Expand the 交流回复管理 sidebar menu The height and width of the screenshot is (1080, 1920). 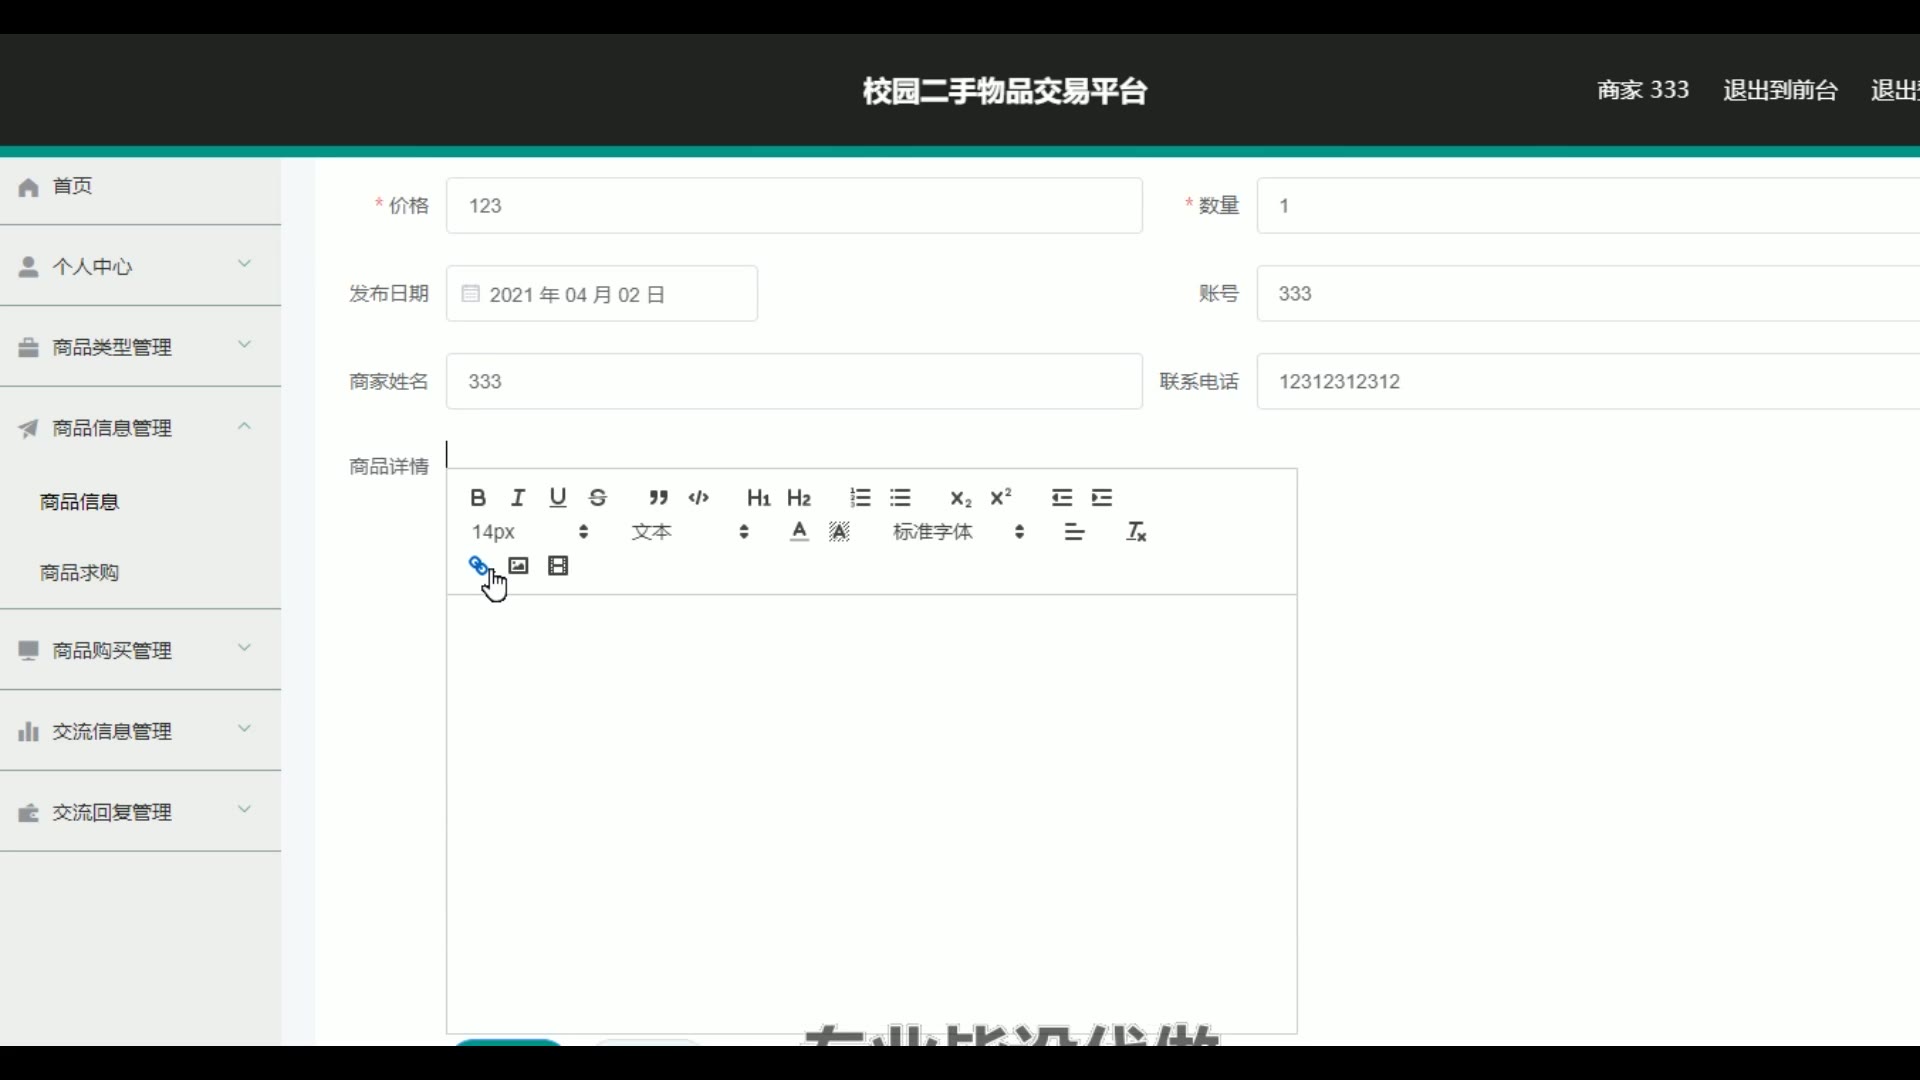(x=140, y=812)
